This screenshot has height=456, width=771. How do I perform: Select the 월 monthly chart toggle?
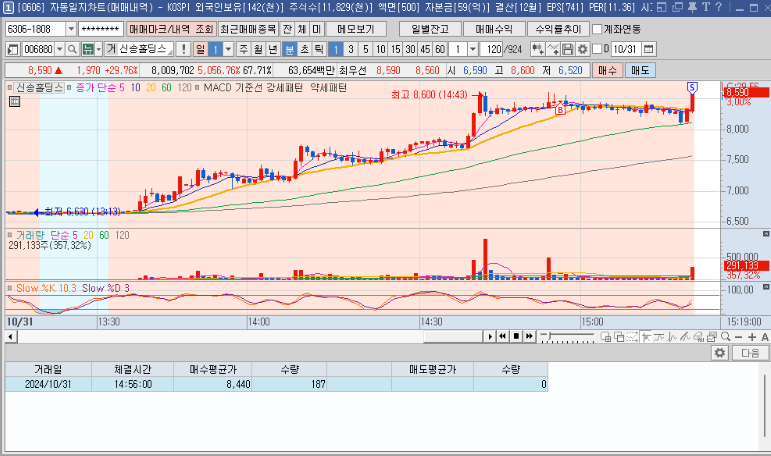[258, 49]
